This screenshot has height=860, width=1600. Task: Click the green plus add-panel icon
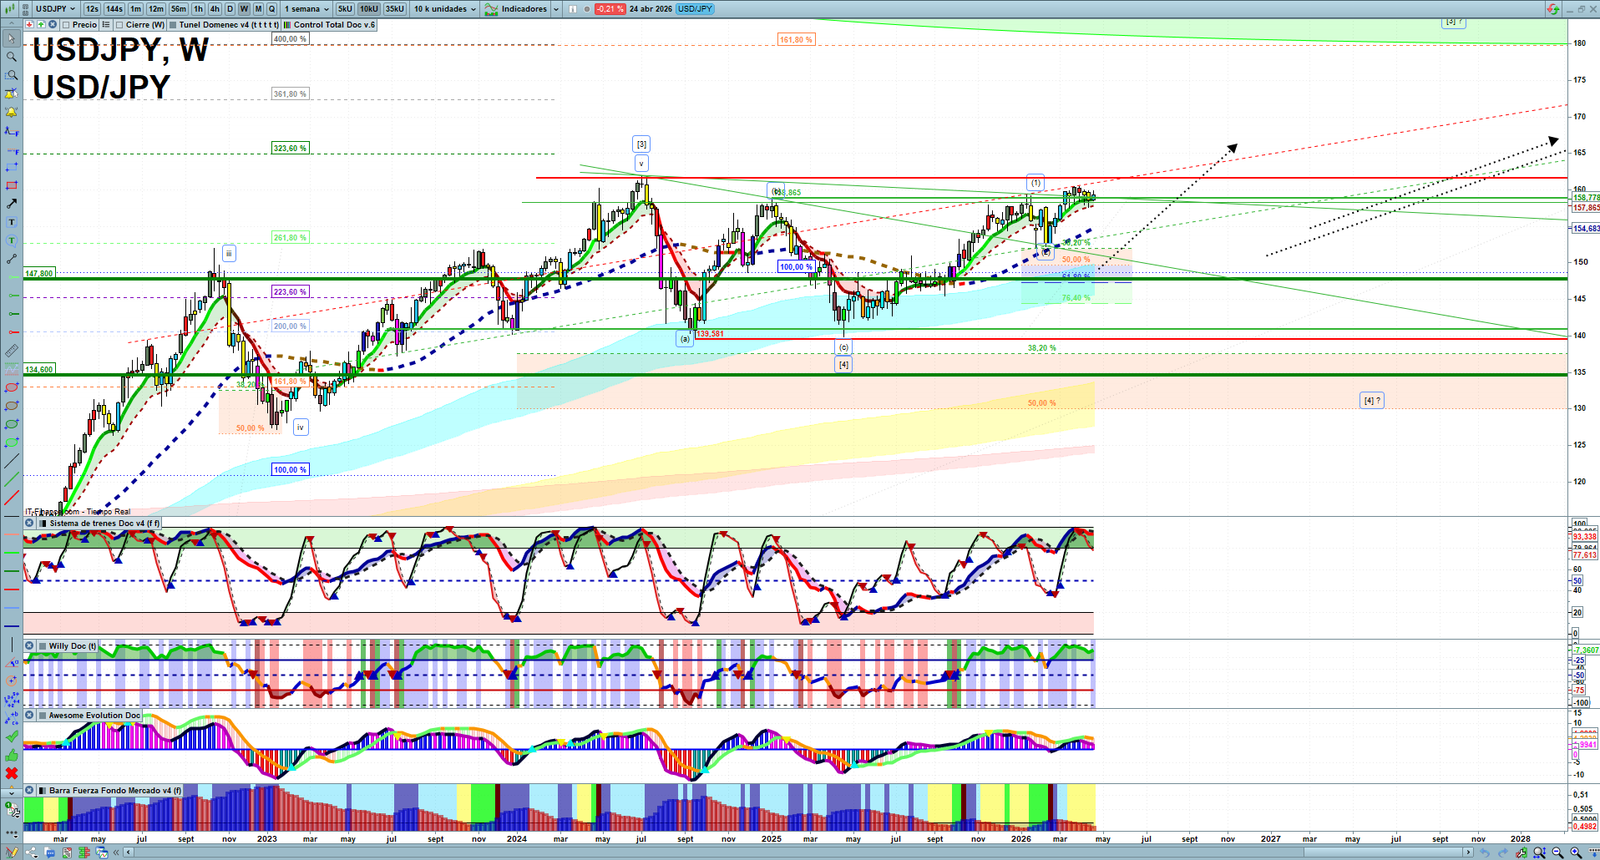pos(40,25)
